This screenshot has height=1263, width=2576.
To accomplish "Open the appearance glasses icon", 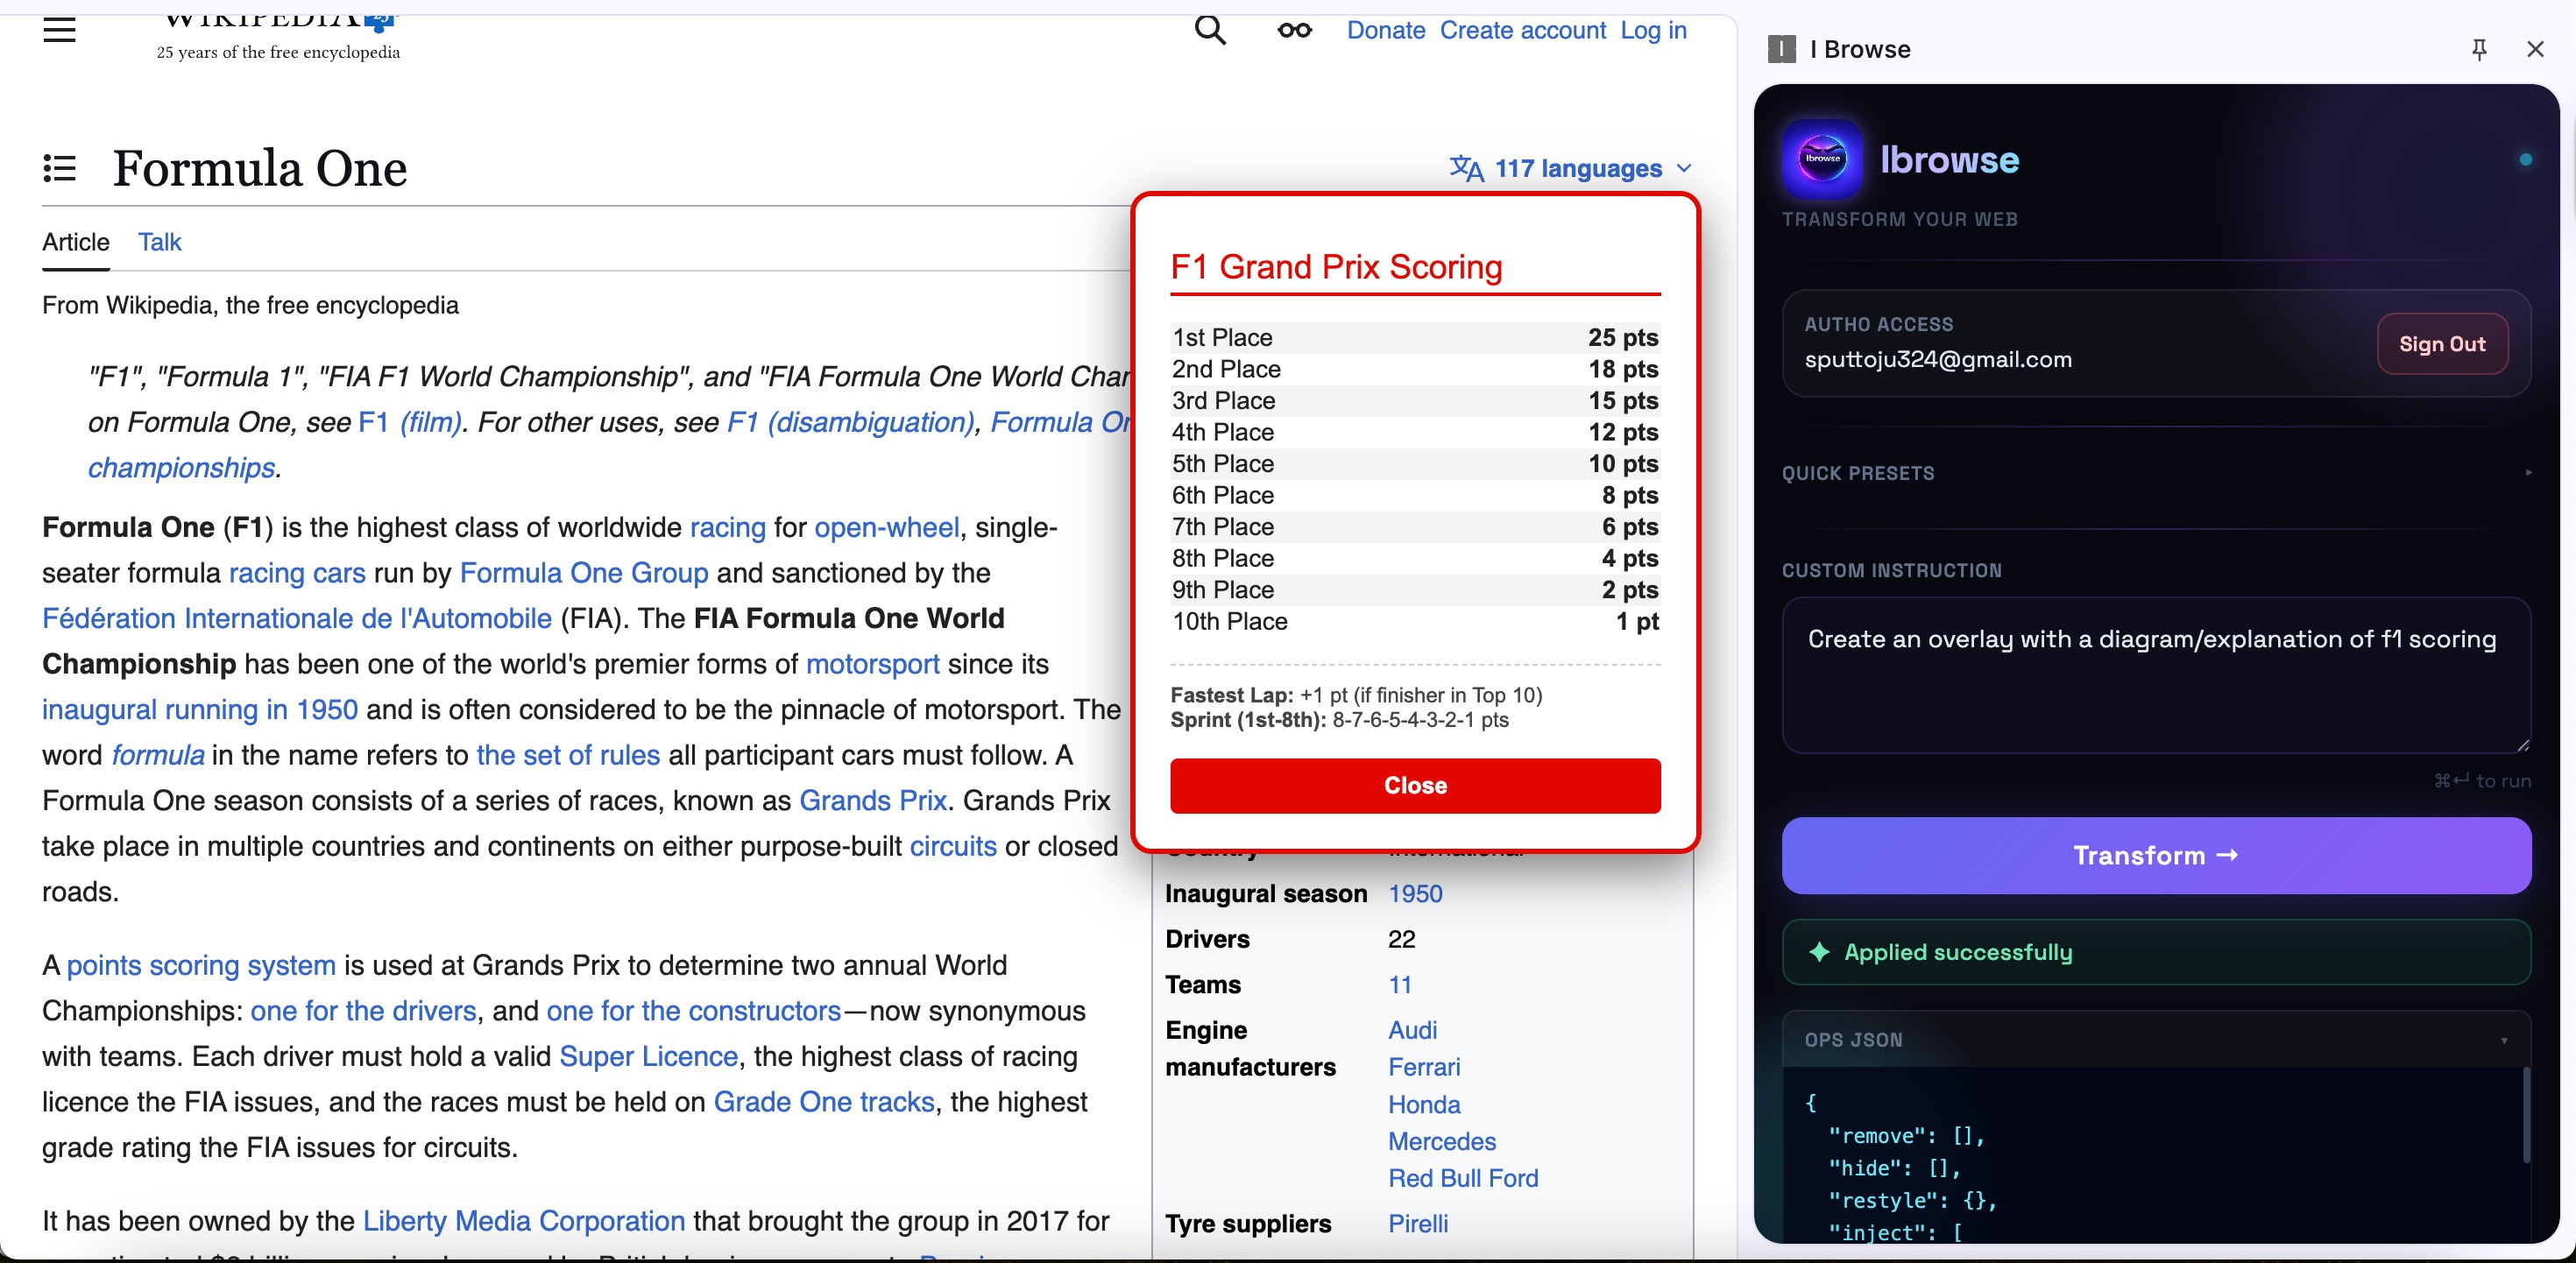I will [x=1294, y=30].
